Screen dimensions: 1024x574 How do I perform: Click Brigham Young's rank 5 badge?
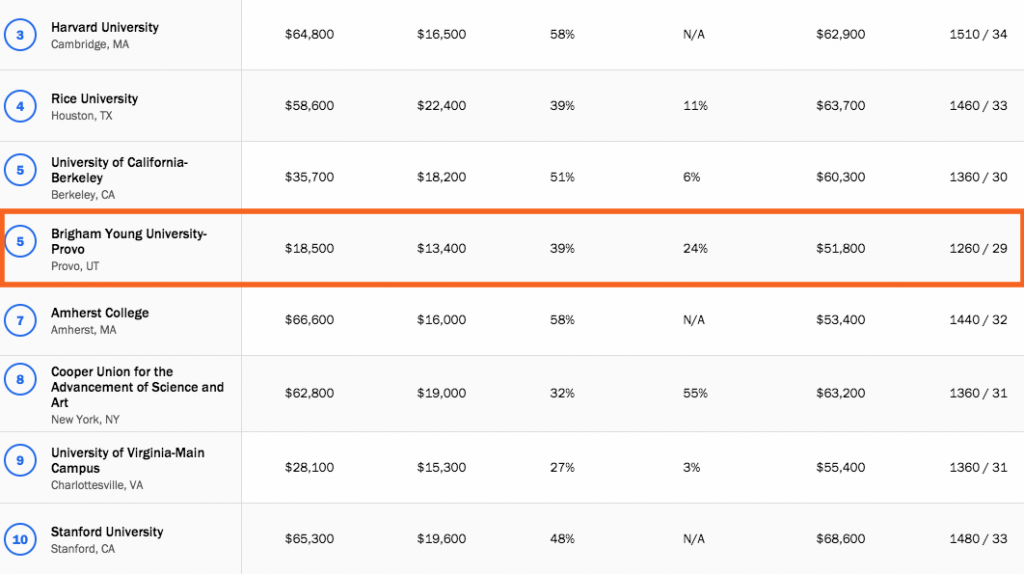tap(20, 242)
